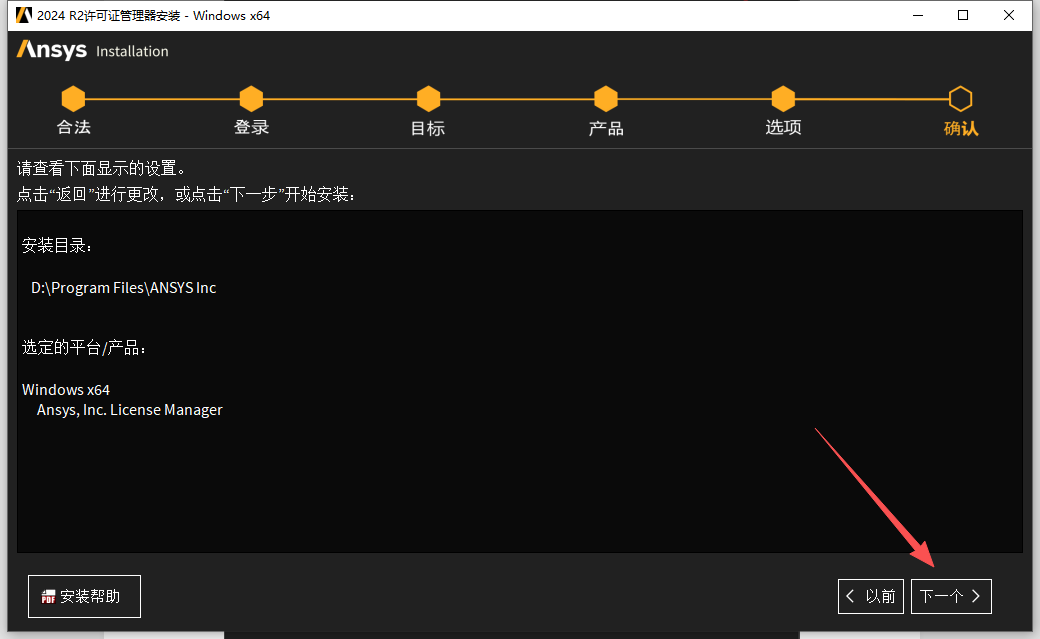Click the progress line between 产品 and 选项
The width and height of the screenshot is (1040, 639).
click(694, 99)
